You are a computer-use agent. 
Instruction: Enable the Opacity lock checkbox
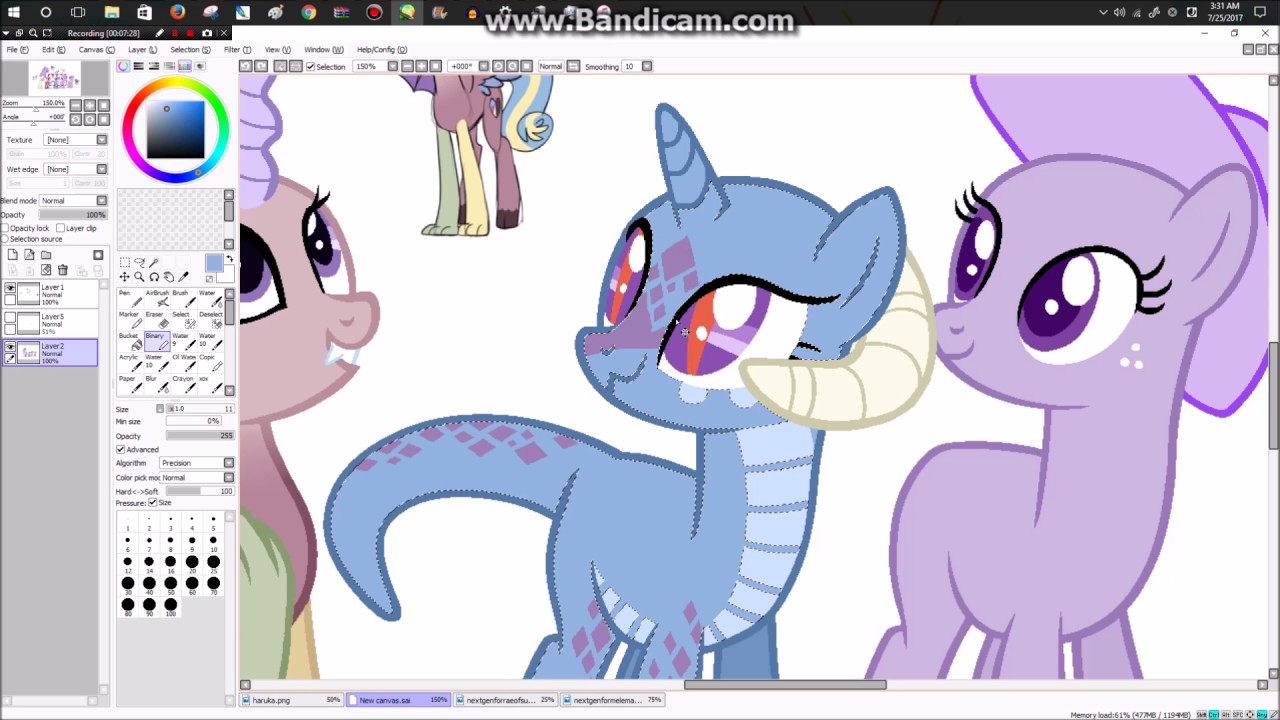pos(5,228)
